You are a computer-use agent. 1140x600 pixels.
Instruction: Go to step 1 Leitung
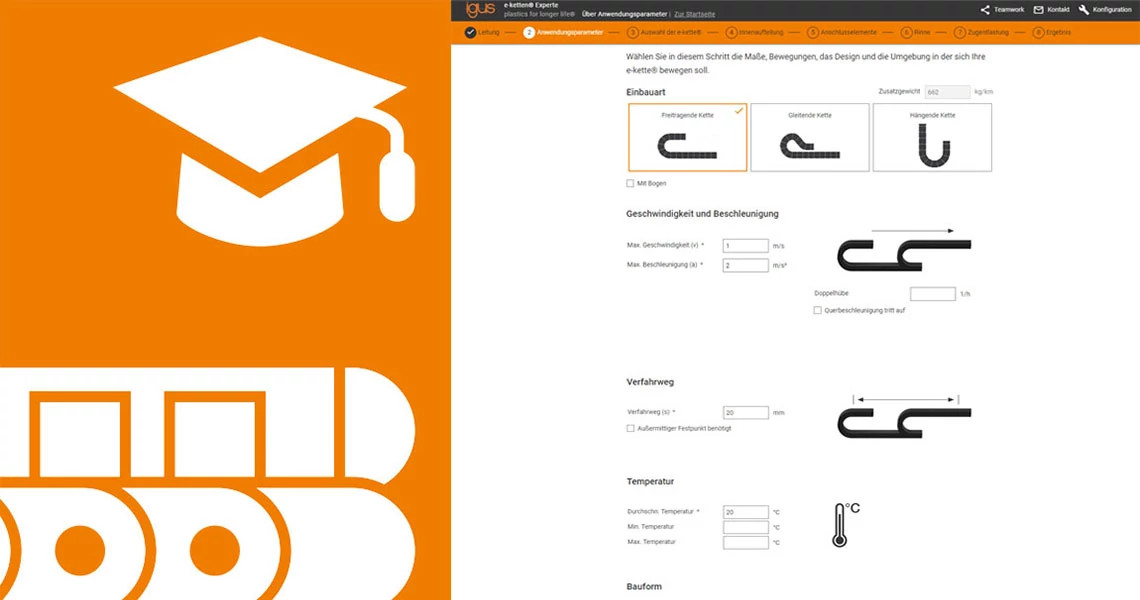[481, 33]
